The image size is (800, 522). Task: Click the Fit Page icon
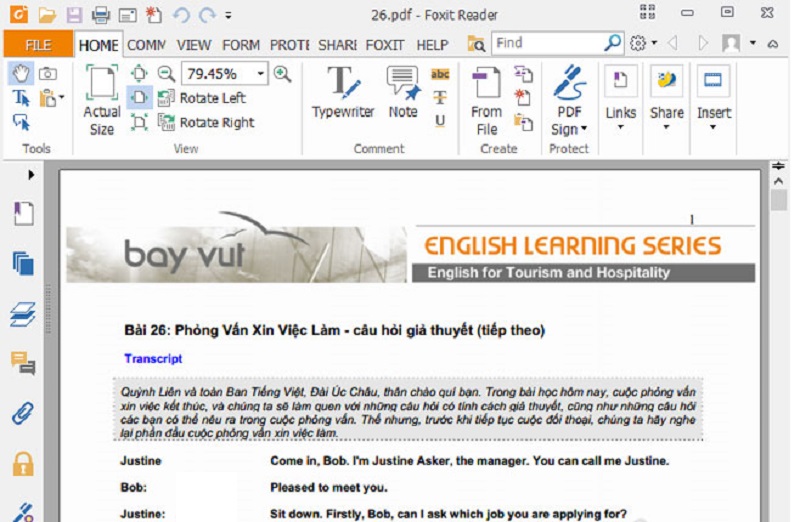coord(139,73)
